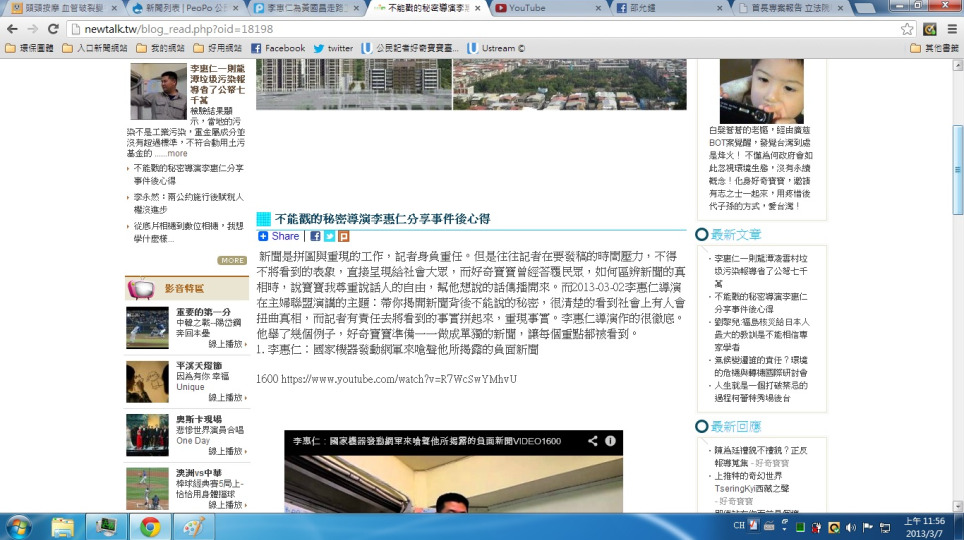964x540 pixels.
Task: Click the page scrollbar down arrow
Action: tap(957, 506)
